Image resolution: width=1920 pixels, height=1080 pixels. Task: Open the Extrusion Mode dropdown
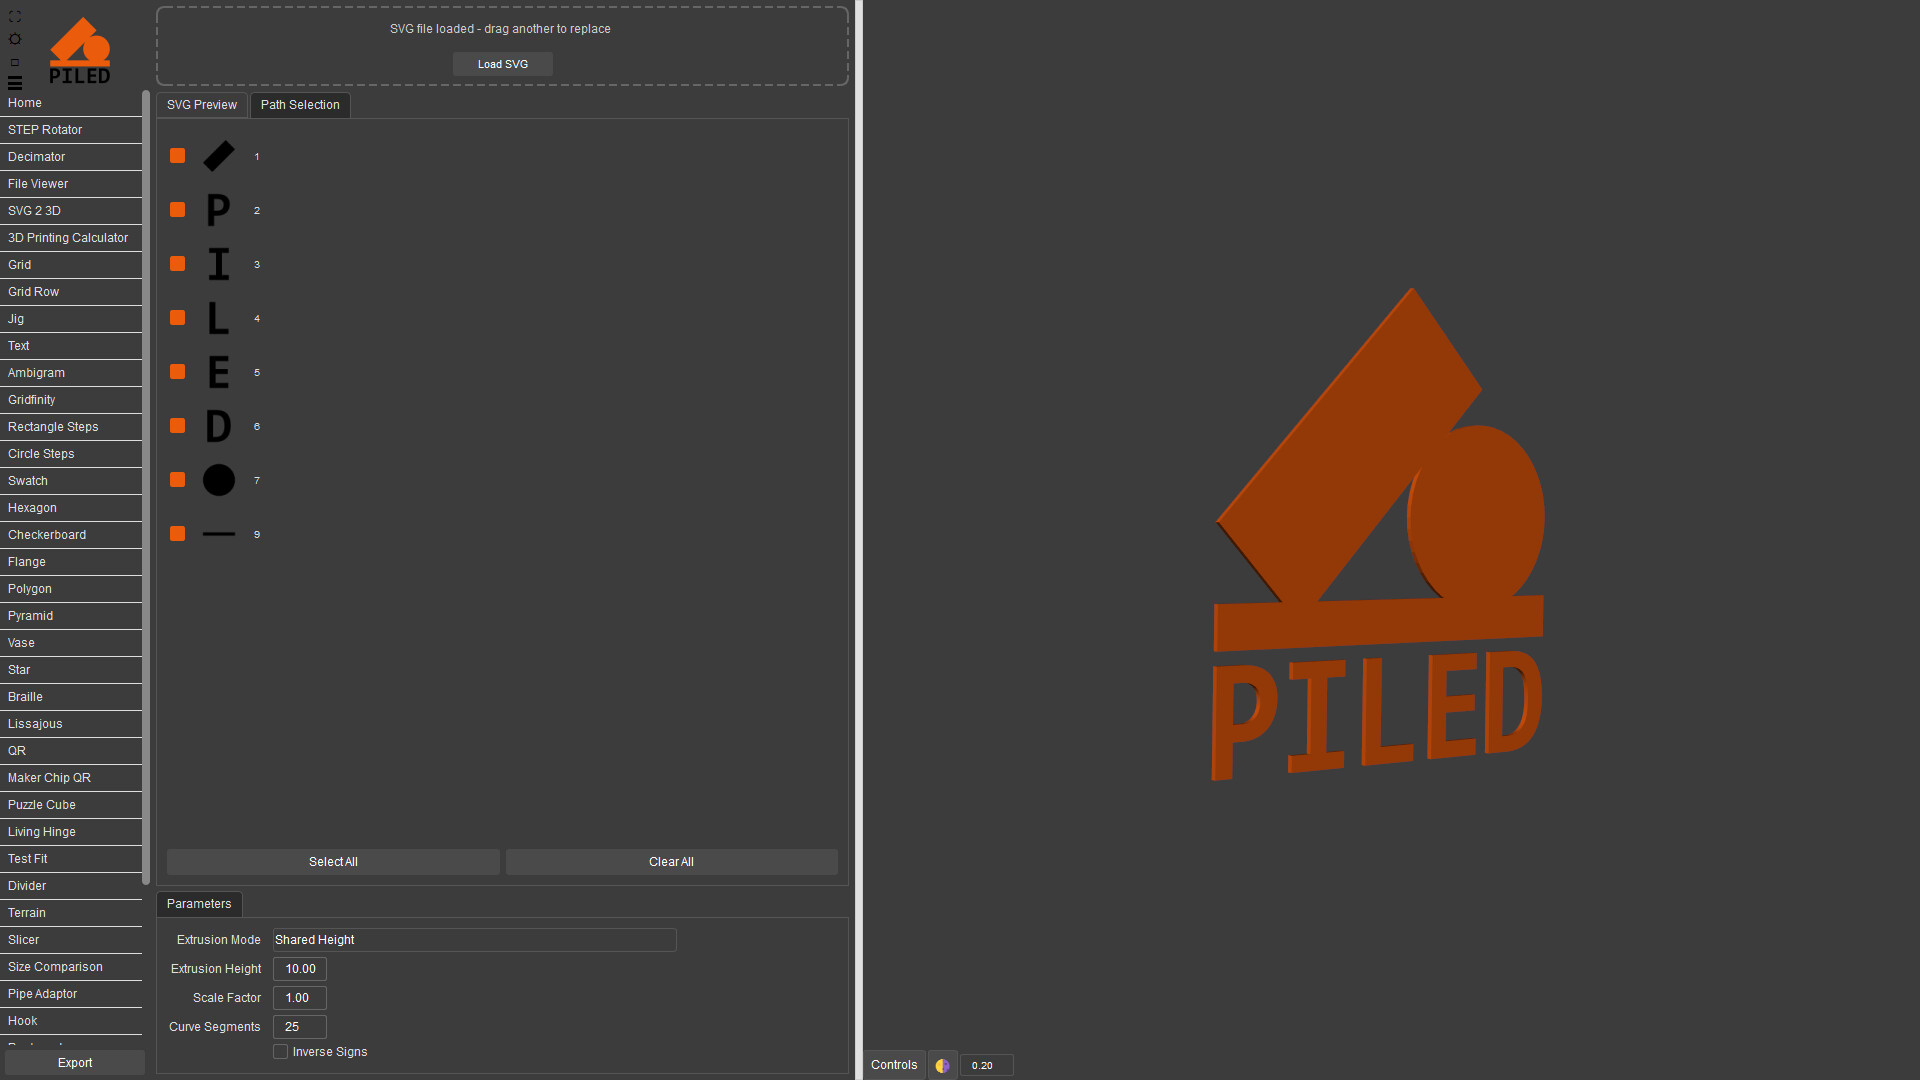tap(474, 940)
